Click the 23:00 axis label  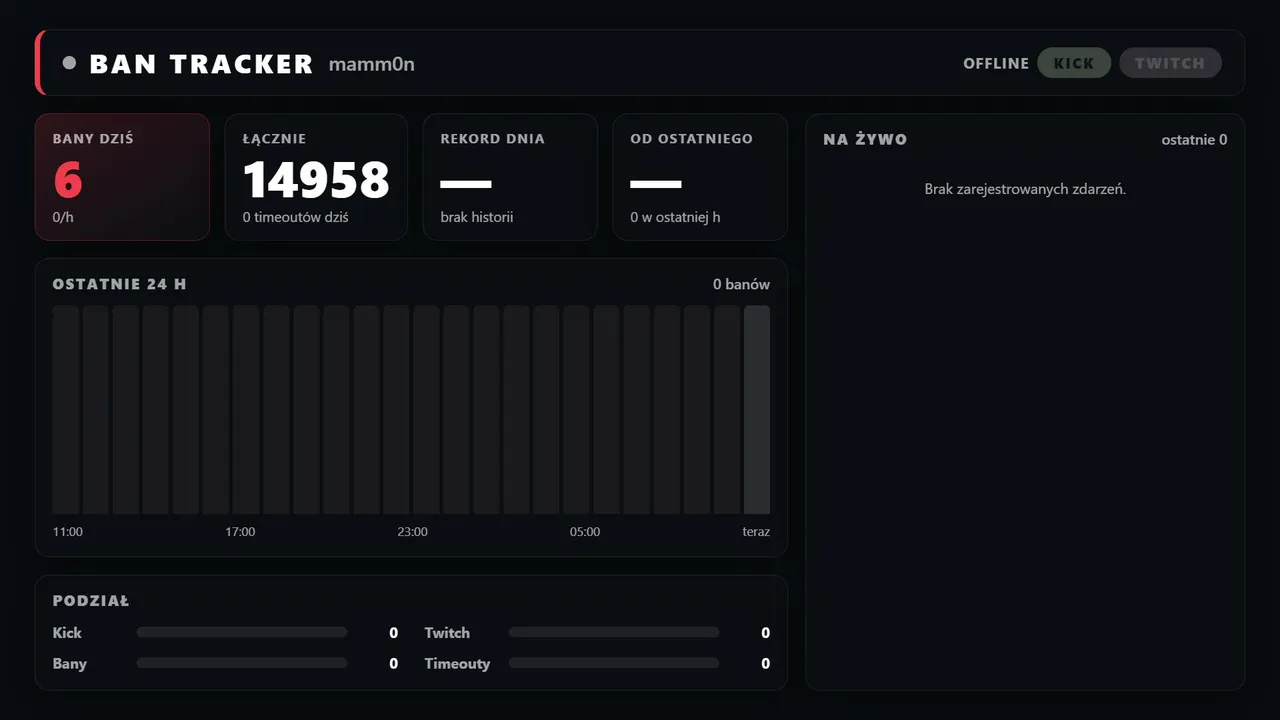pos(412,532)
